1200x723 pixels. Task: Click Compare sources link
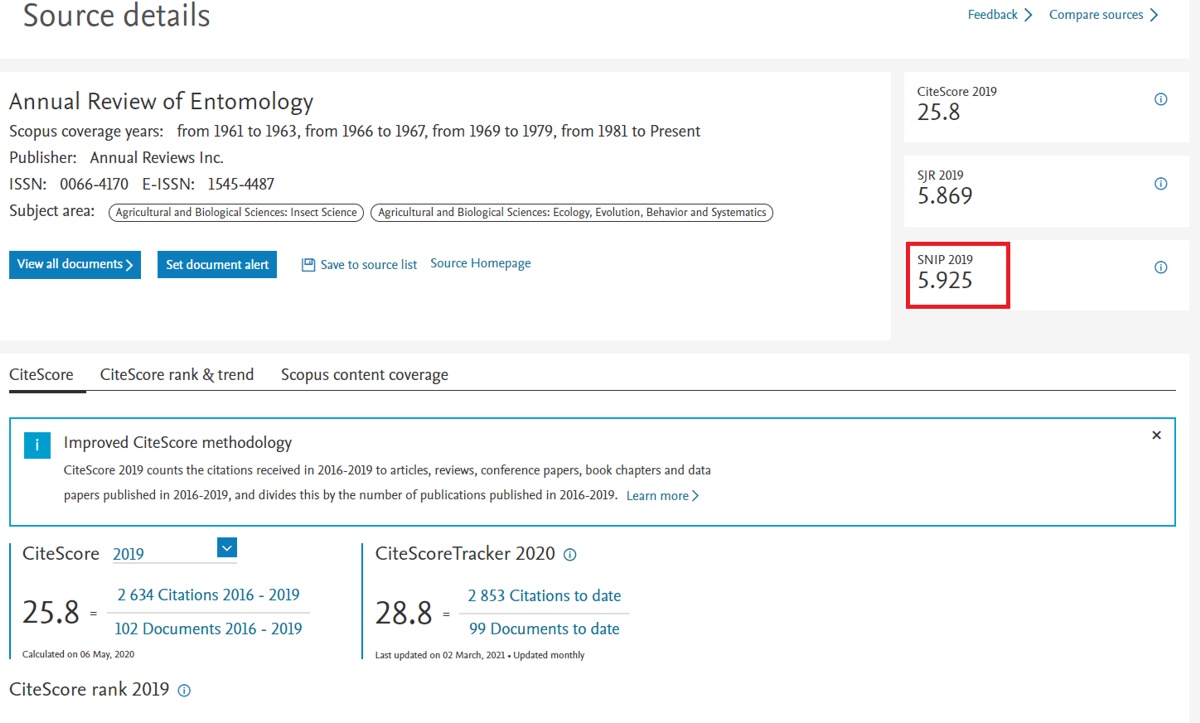click(x=1104, y=15)
